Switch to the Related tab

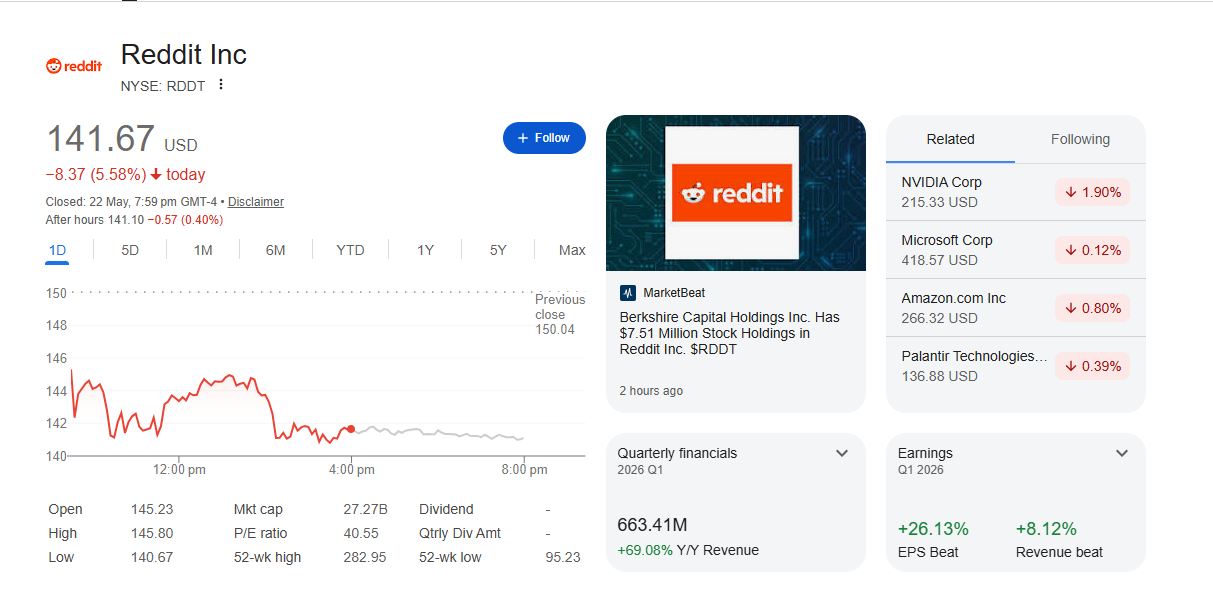pyautogui.click(x=950, y=139)
